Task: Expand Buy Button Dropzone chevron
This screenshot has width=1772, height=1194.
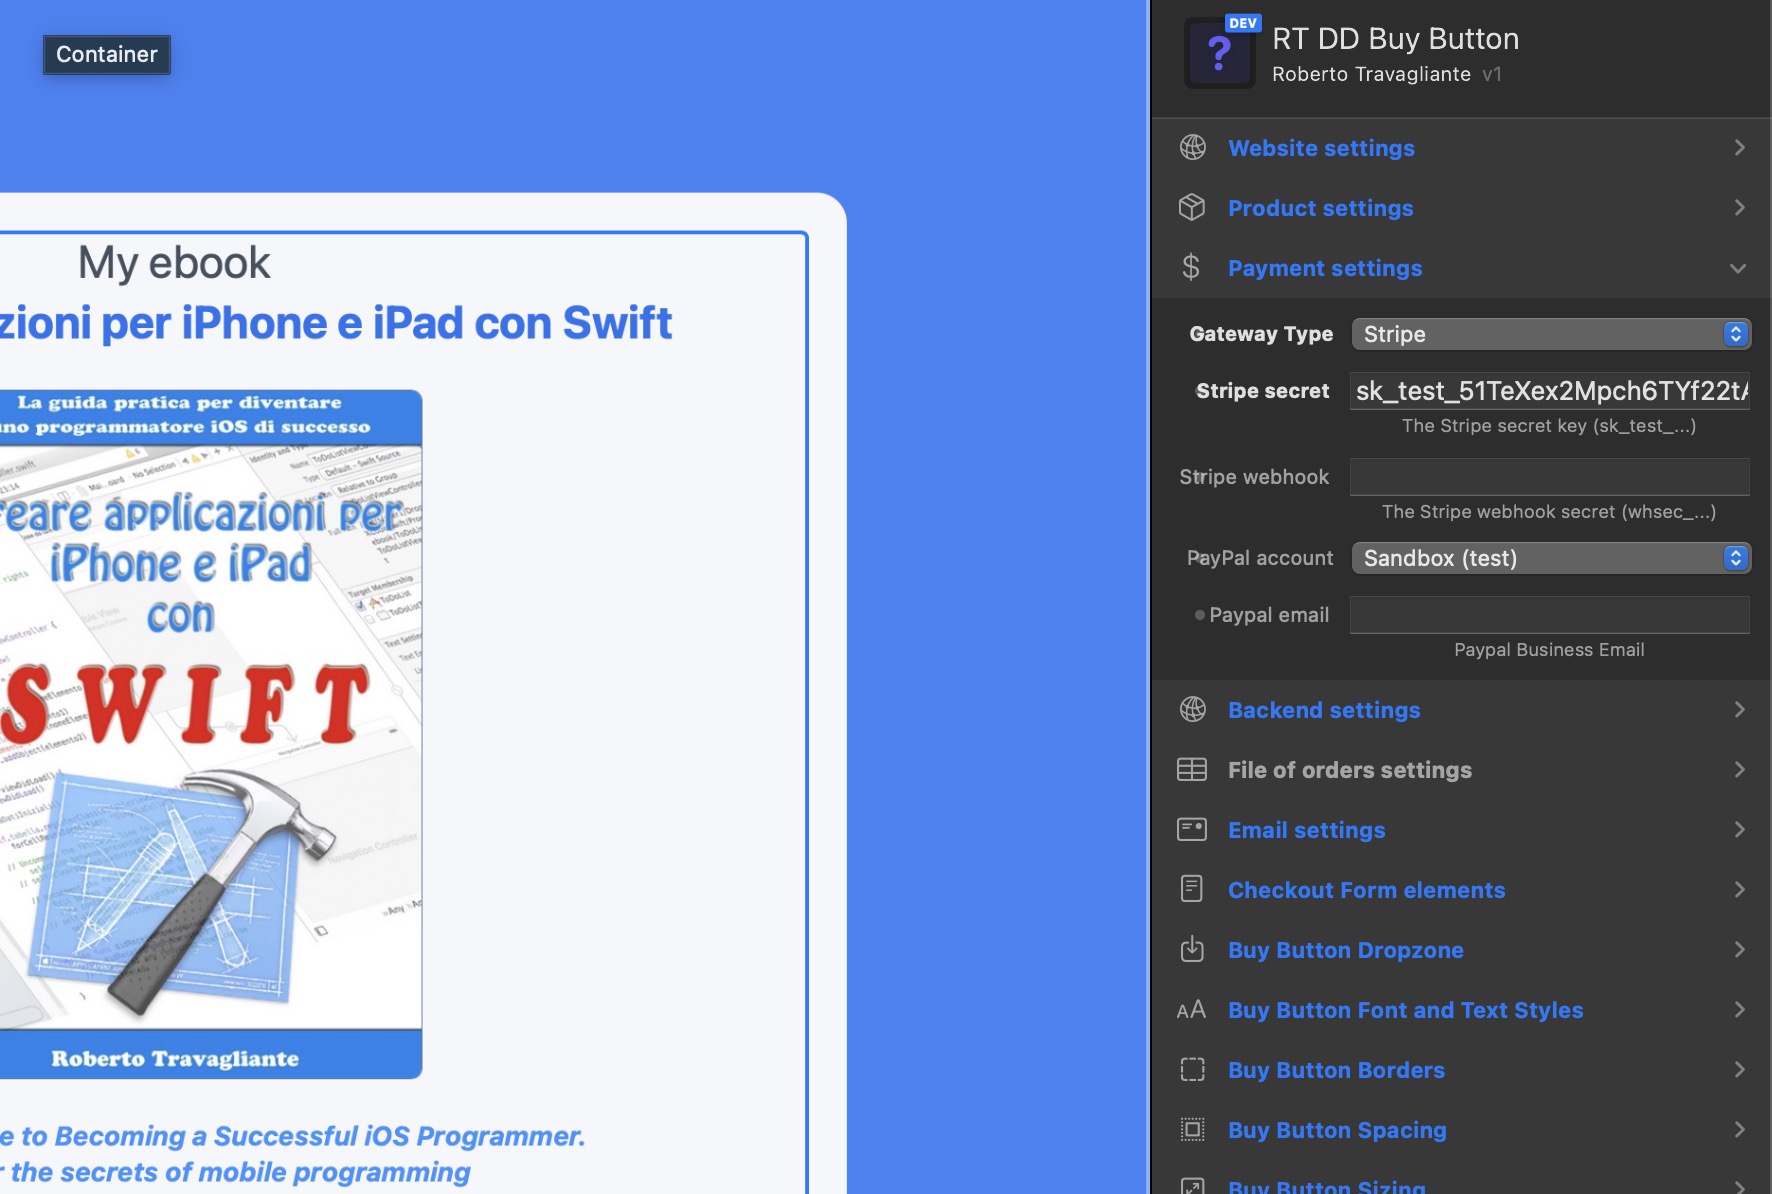Action: [1740, 950]
